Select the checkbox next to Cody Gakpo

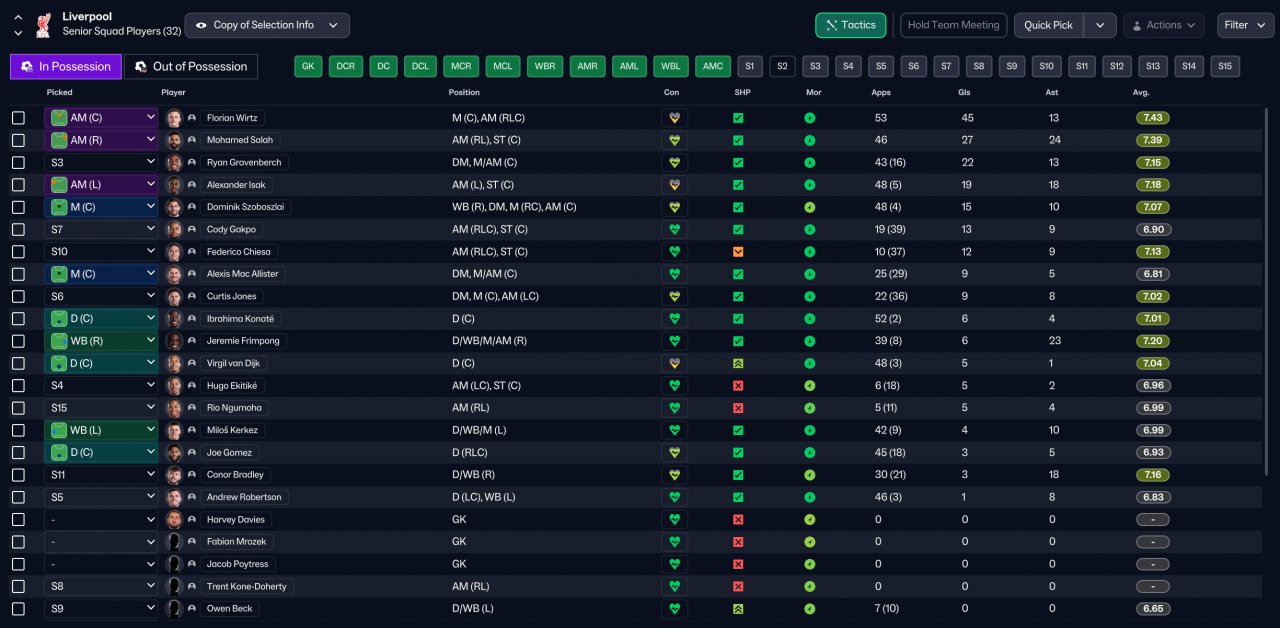[18, 230]
